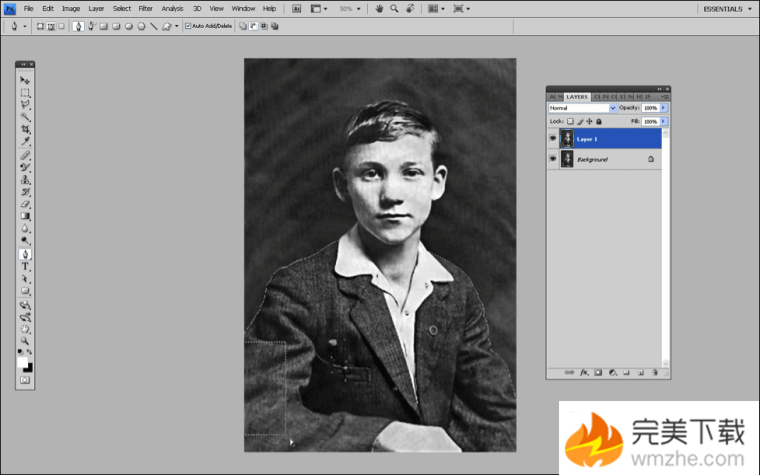
Task: Click the foreground color swatch
Action: pyautogui.click(x=23, y=364)
